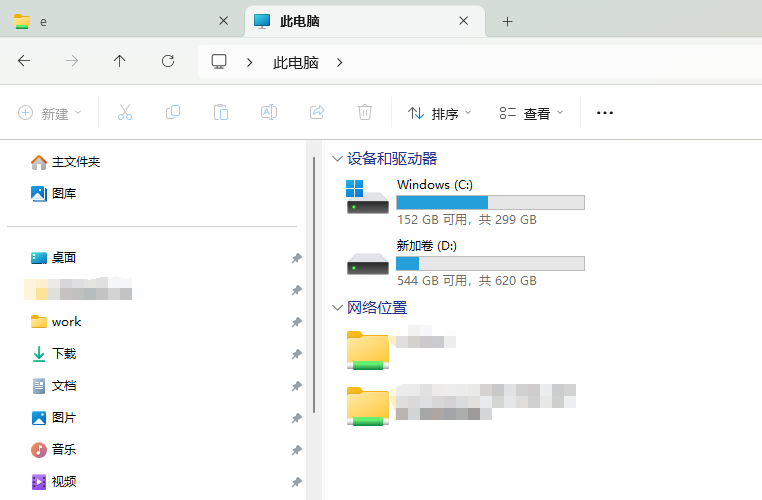Click the text 544 GB 可用, 共 620 GB
This screenshot has width=762, height=500.
point(467,280)
